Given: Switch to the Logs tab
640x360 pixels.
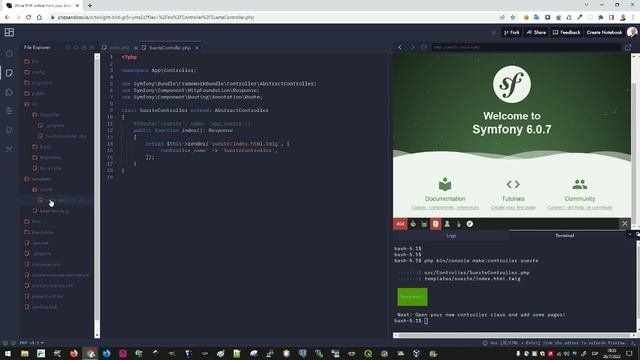Looking at the screenshot, I should pos(451,236).
